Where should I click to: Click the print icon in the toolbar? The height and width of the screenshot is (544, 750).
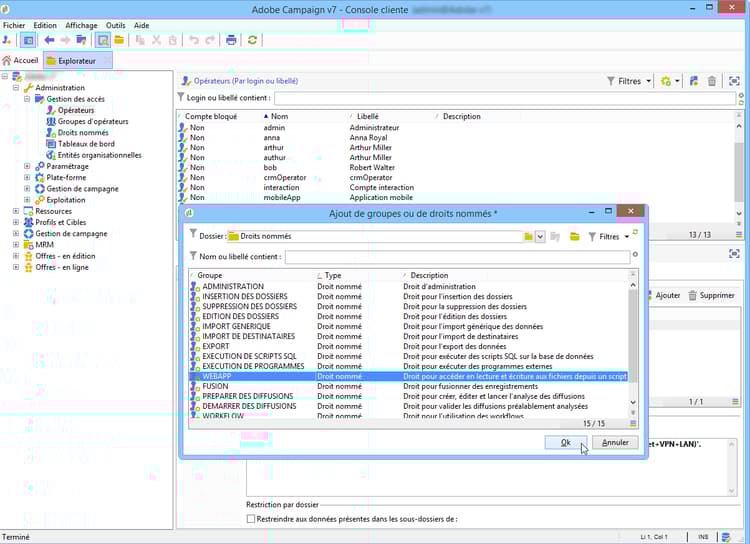tap(231, 40)
